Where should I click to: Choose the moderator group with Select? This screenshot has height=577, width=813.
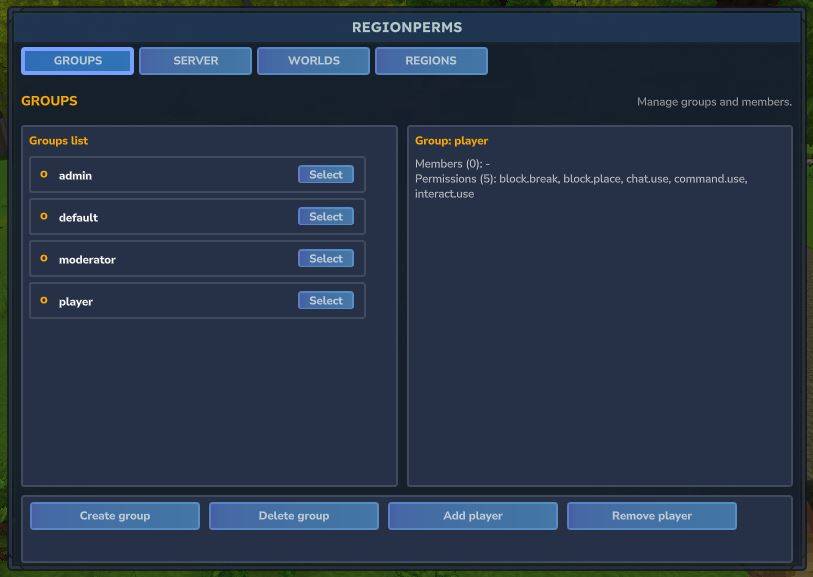click(325, 259)
